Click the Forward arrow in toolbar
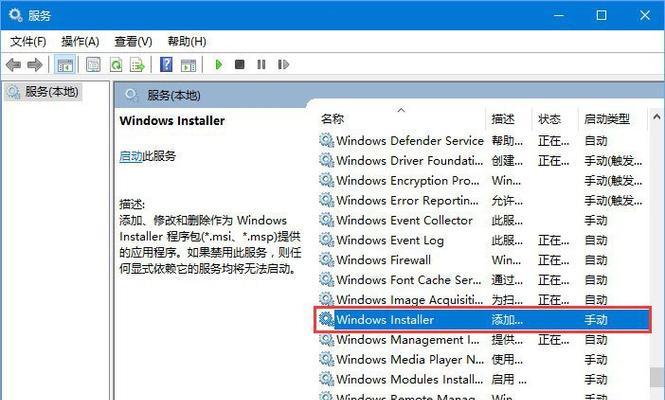665x400 pixels. [x=35, y=65]
